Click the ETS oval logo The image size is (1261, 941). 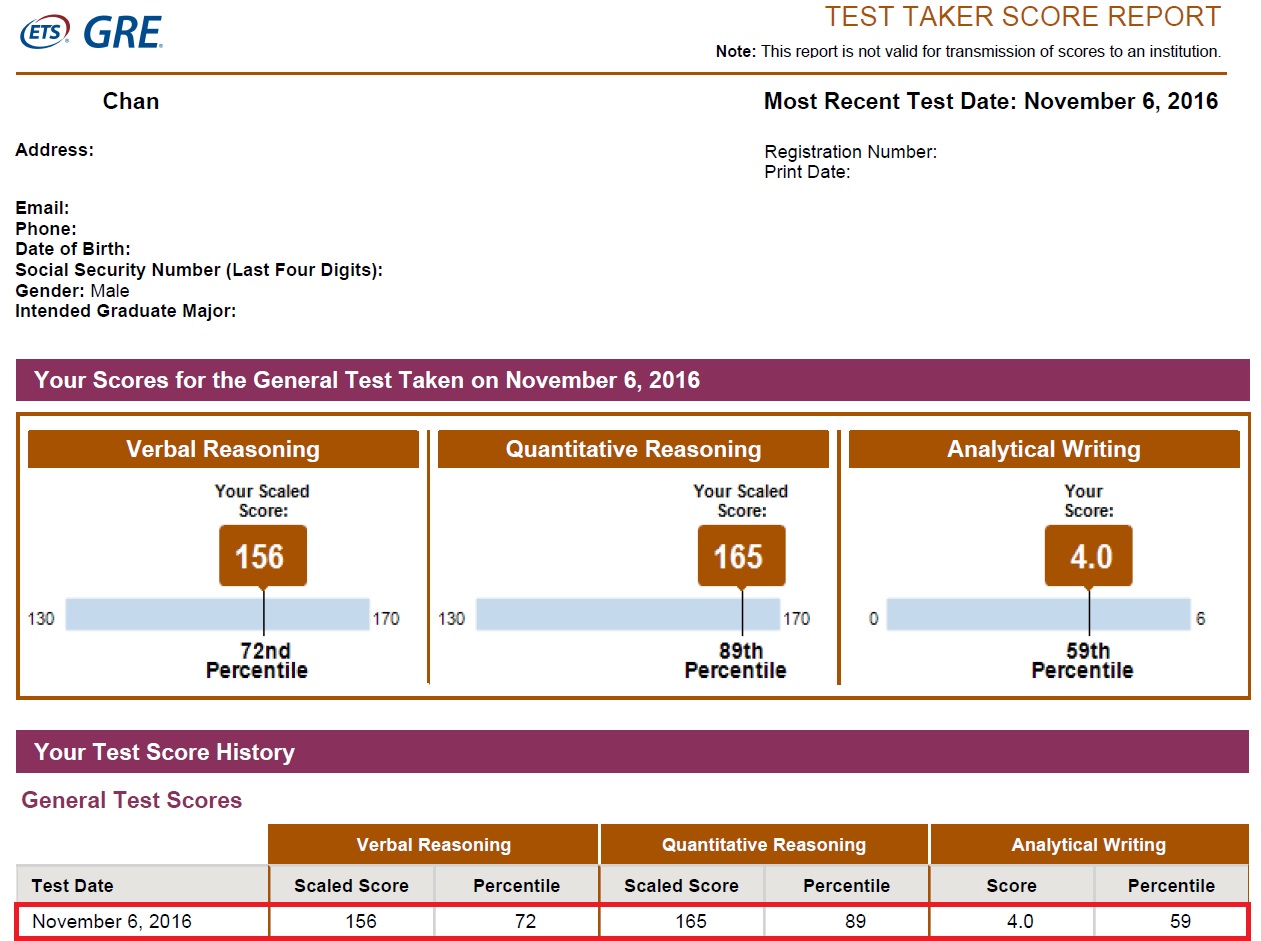click(46, 32)
